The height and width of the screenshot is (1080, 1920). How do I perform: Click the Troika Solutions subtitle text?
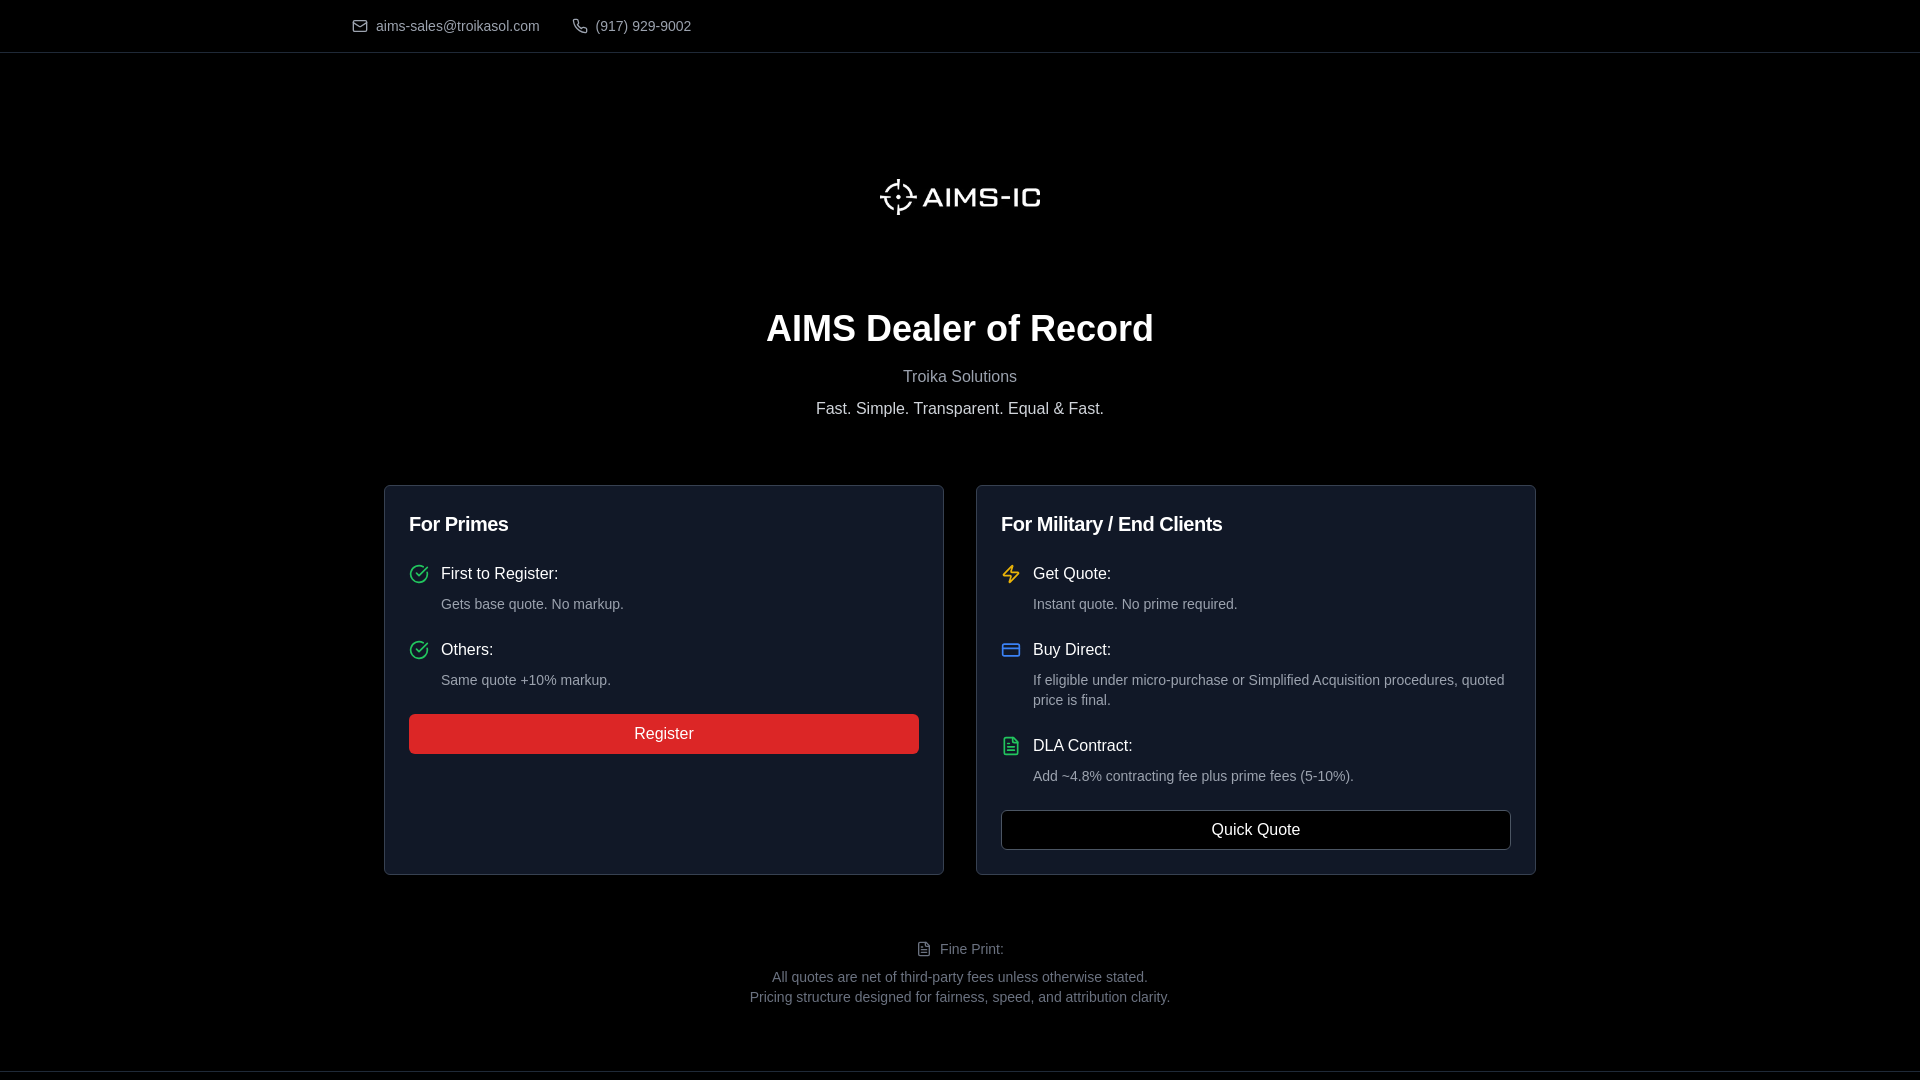[x=959, y=376]
